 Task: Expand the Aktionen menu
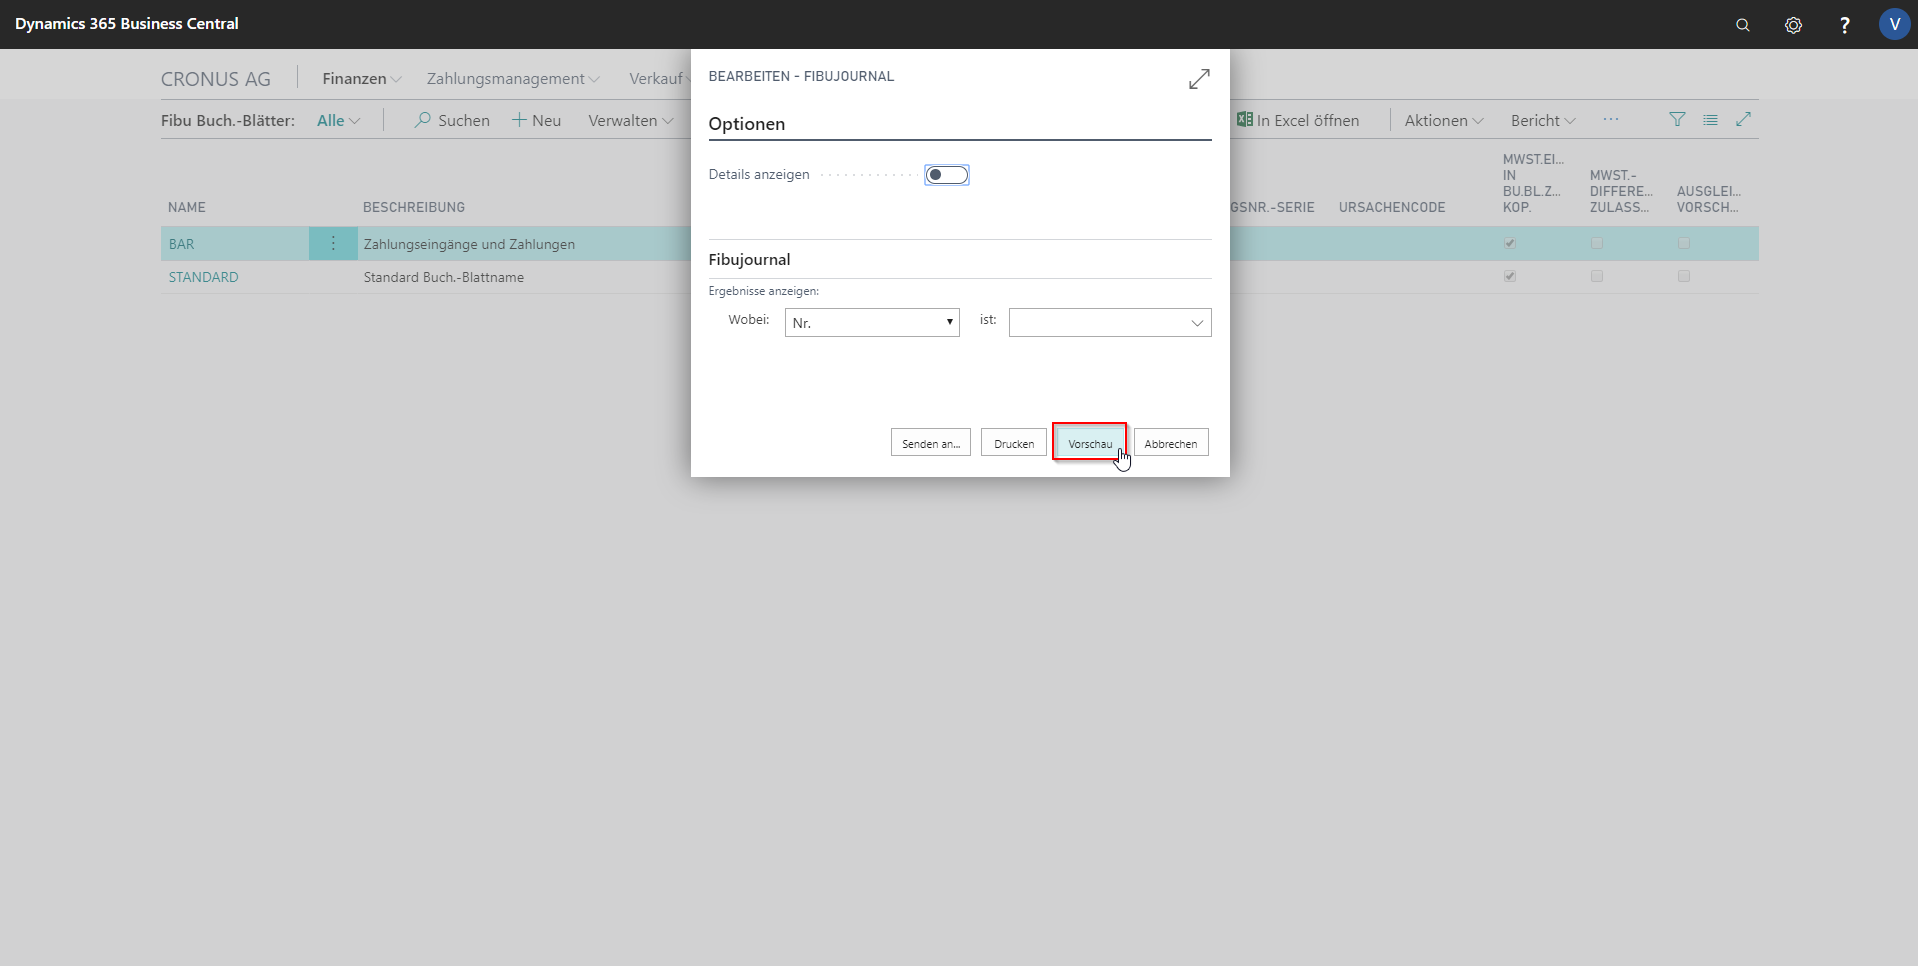(x=1444, y=120)
